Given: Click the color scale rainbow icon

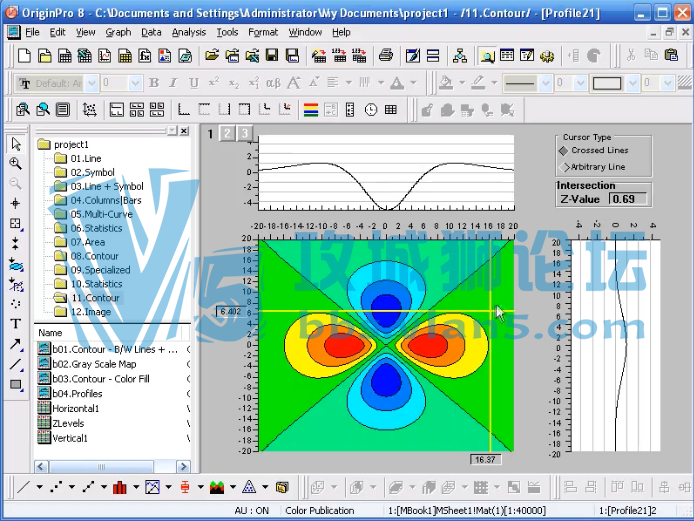Looking at the screenshot, I should pos(311,110).
